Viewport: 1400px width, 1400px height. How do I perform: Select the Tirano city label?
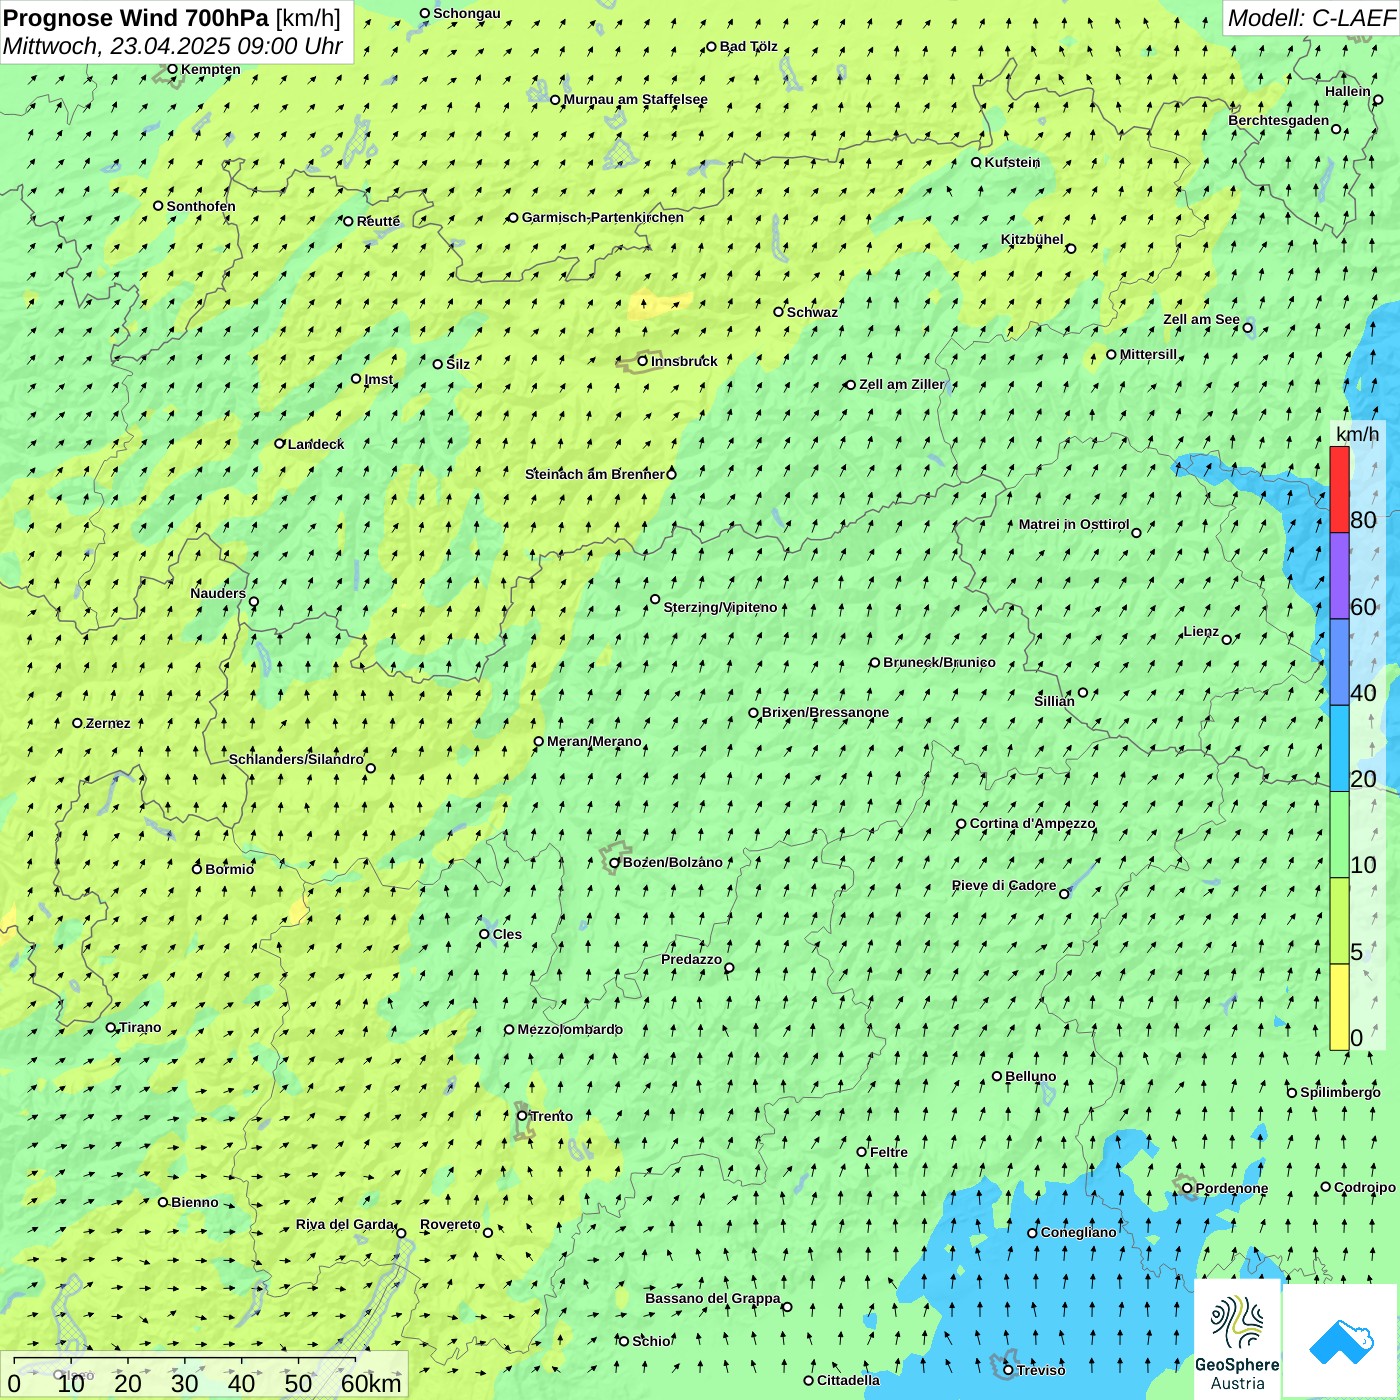(x=140, y=1027)
